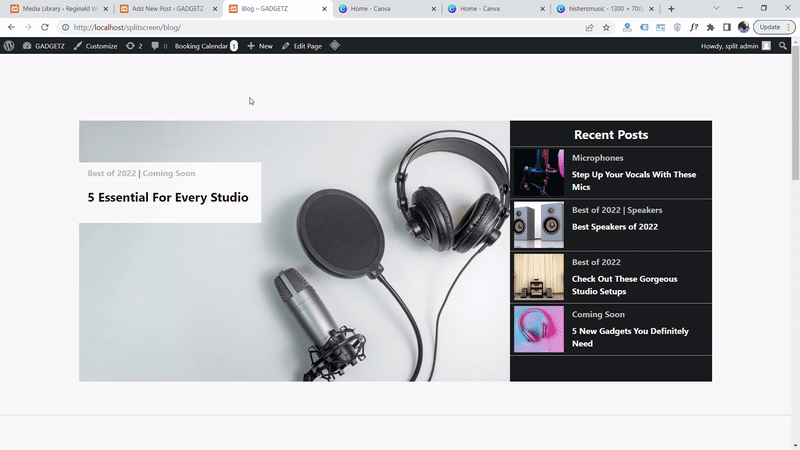Click the WordPress logo in admin bar
Viewport: 800px width, 450px height.
pyautogui.click(x=10, y=46)
